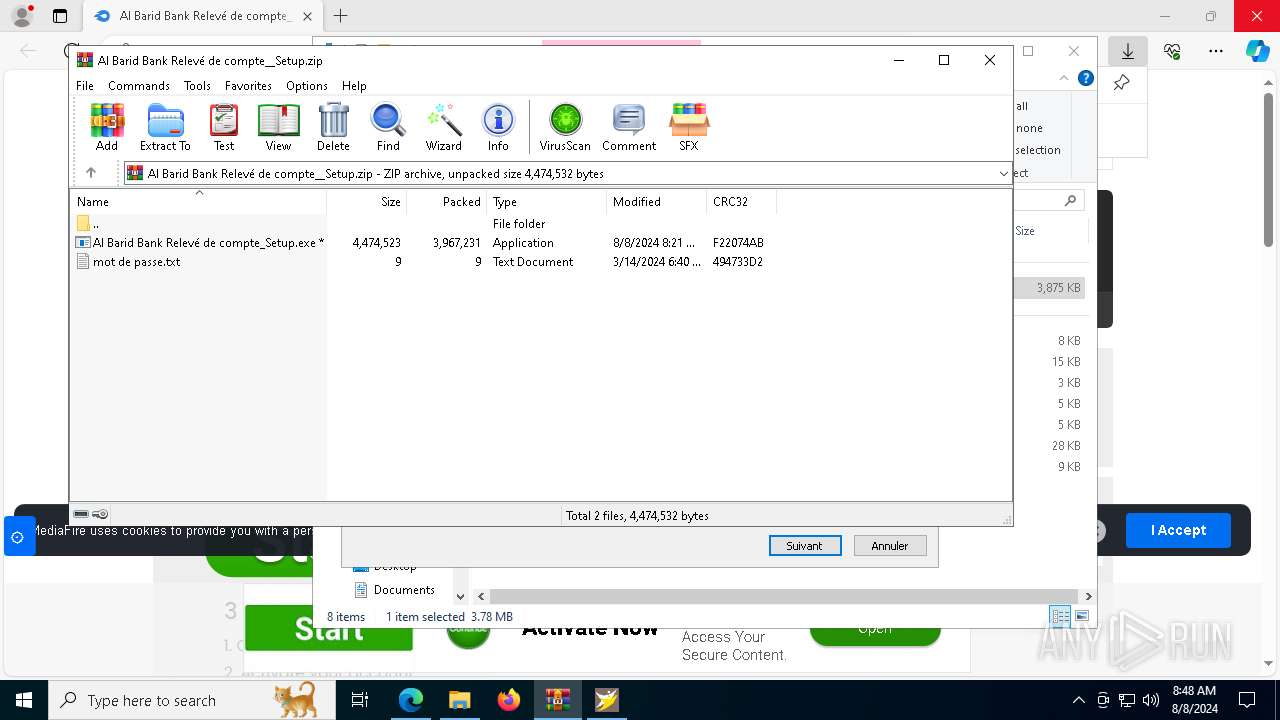Add a Comment to the archive
This screenshot has height=720, width=1280.
point(629,127)
